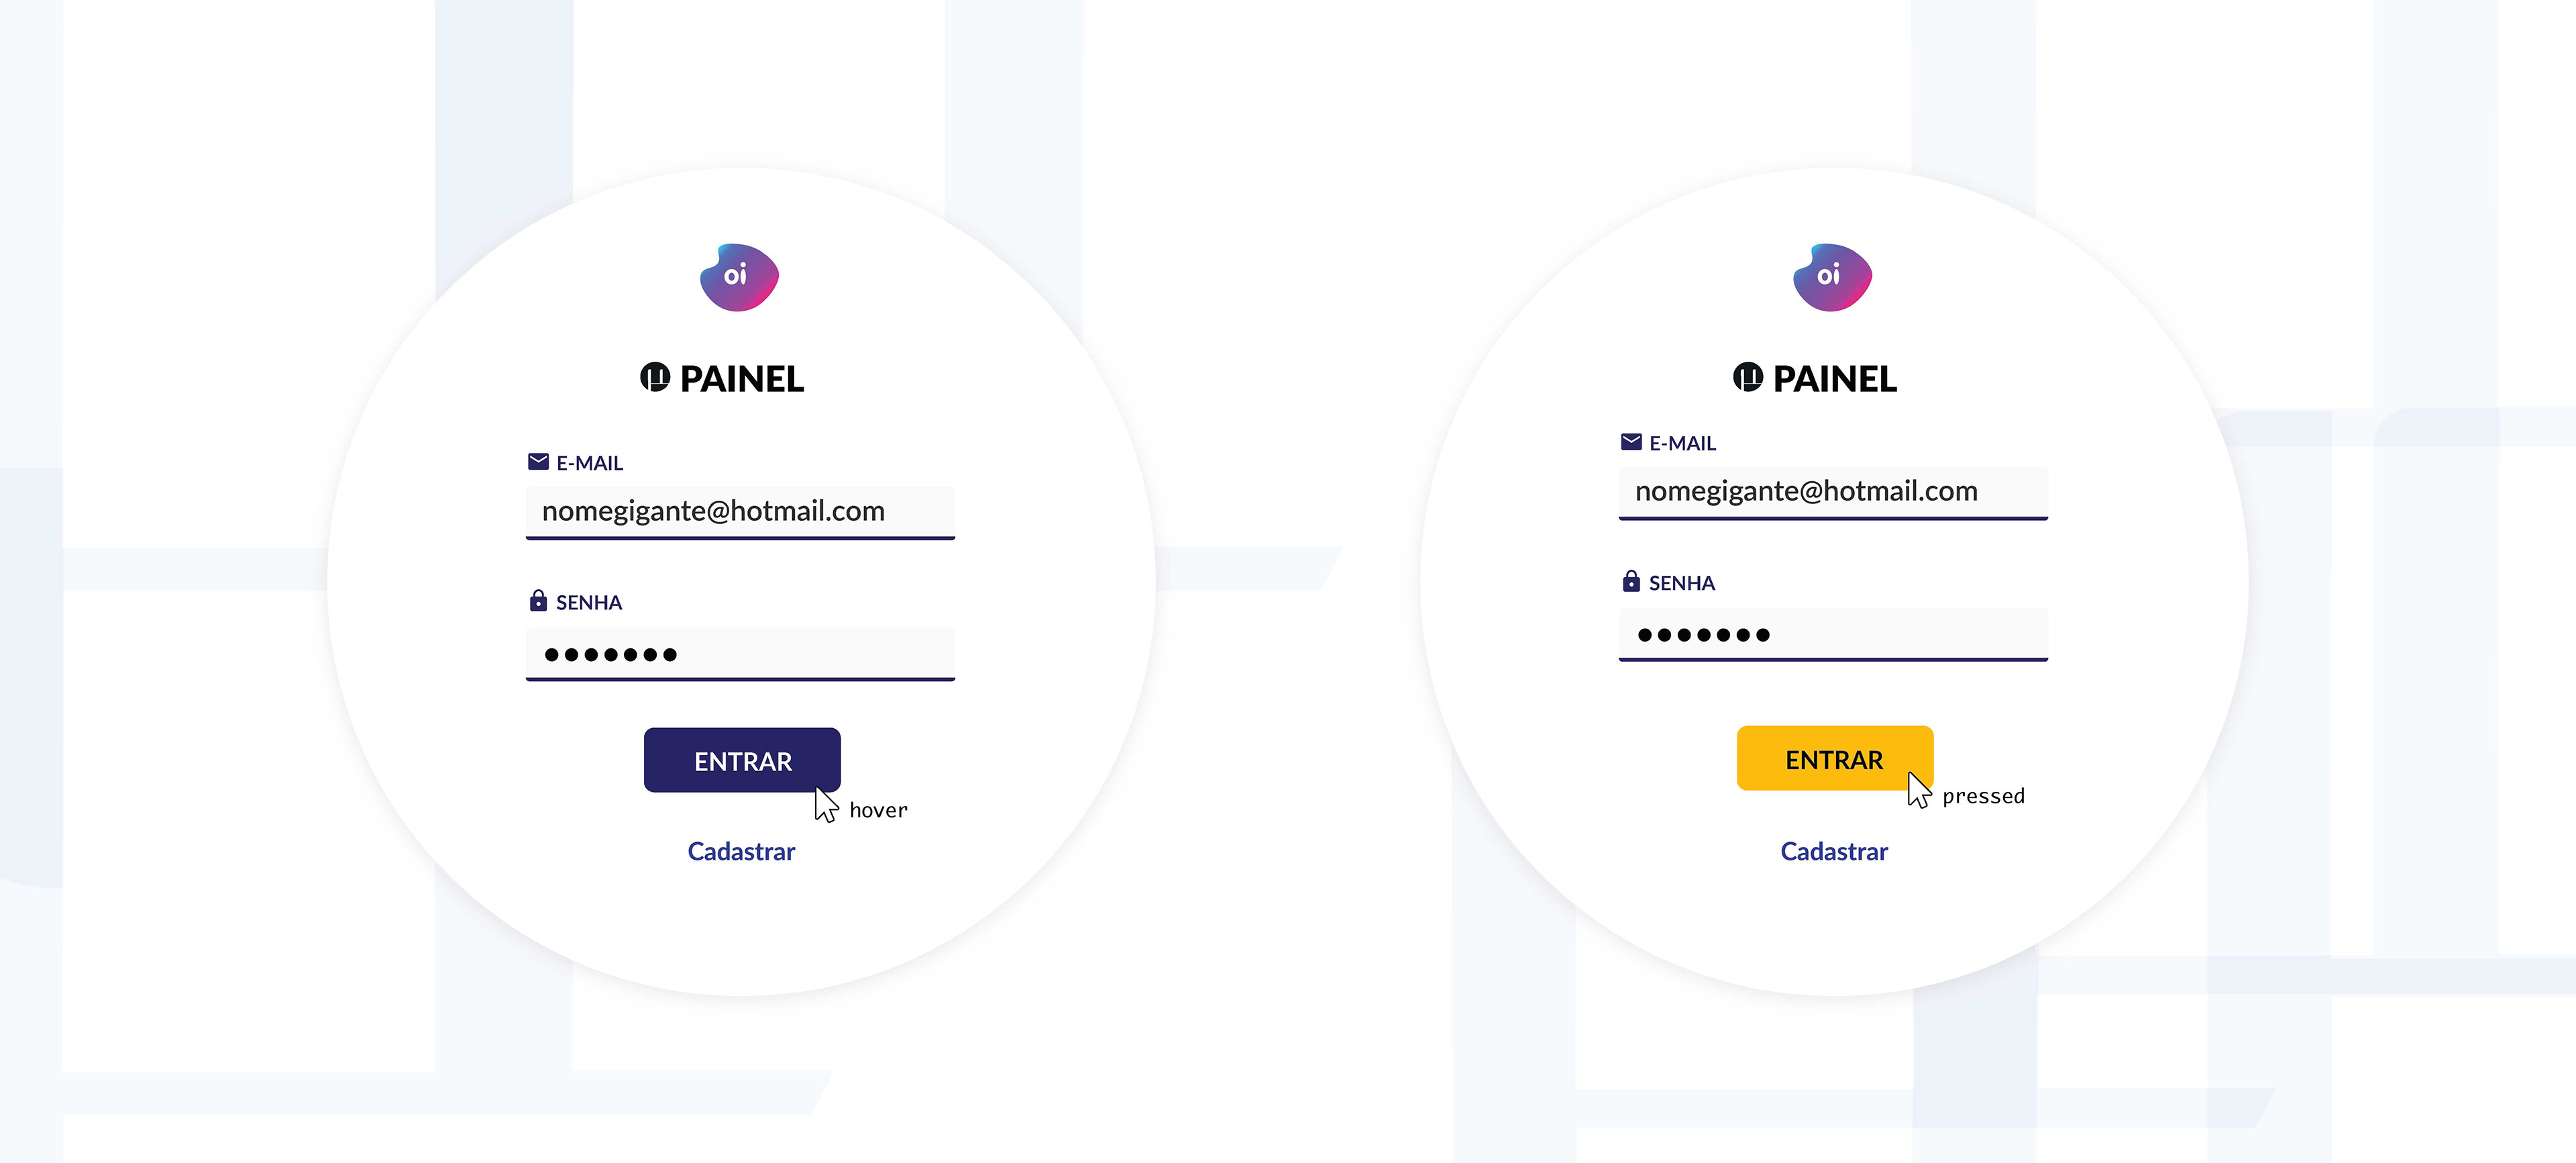The image size is (2576, 1163).
Task: Click the SENHA label in left card
Action: 589,602
